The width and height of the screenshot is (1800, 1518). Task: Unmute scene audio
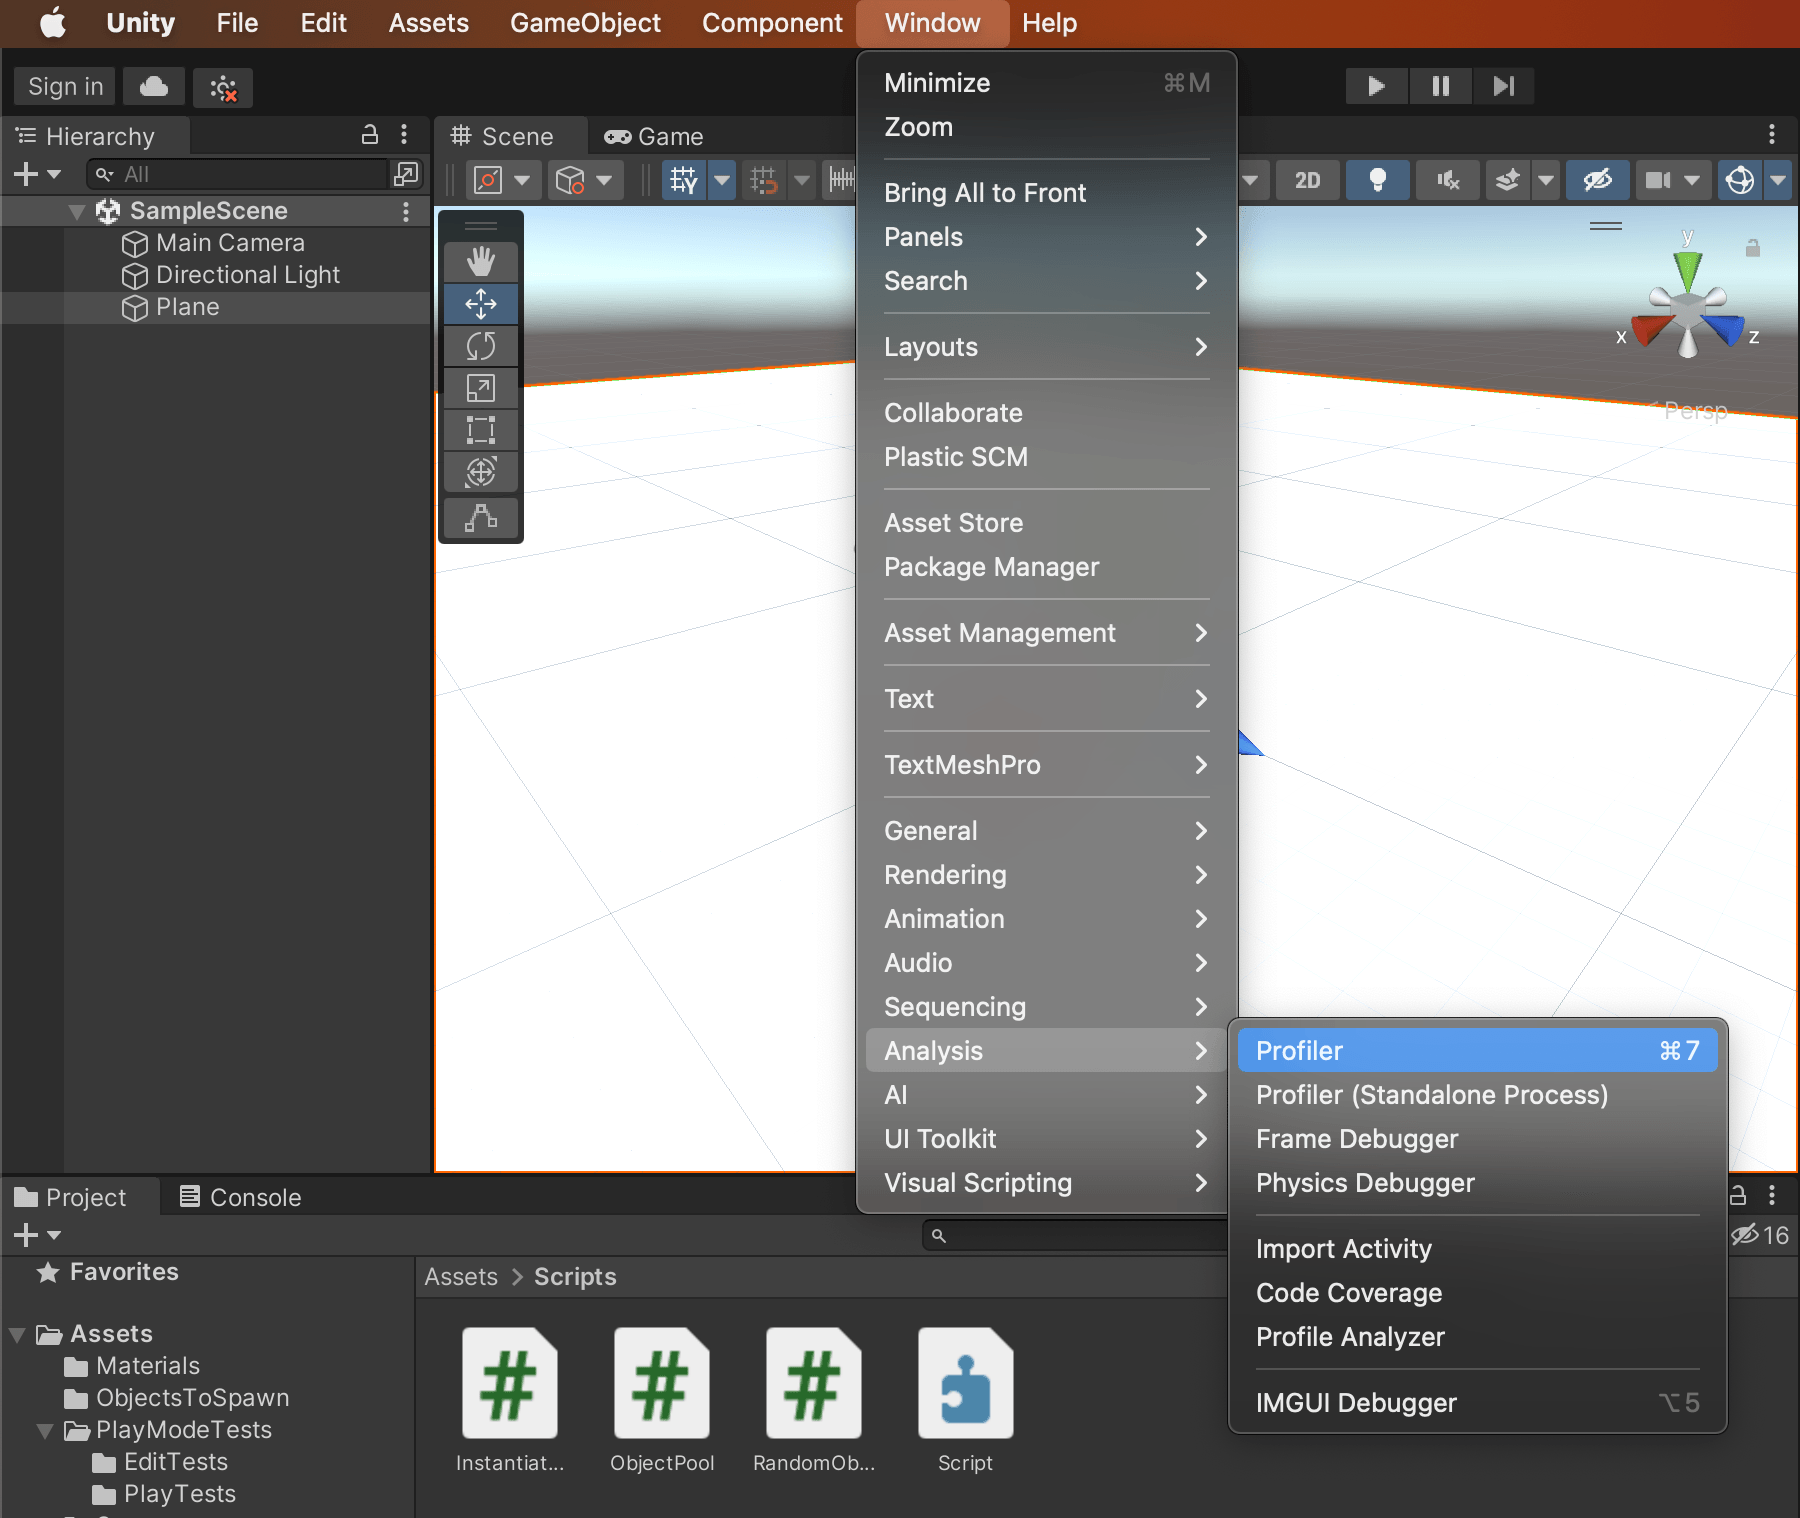(x=1447, y=180)
